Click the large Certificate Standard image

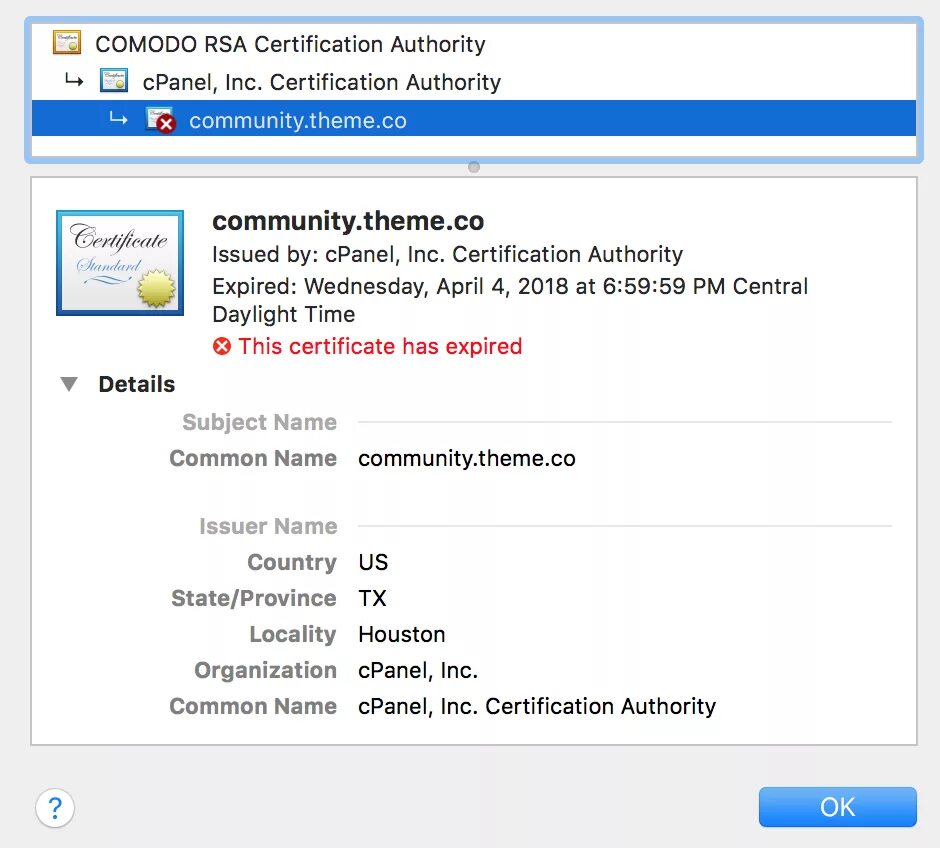point(120,262)
